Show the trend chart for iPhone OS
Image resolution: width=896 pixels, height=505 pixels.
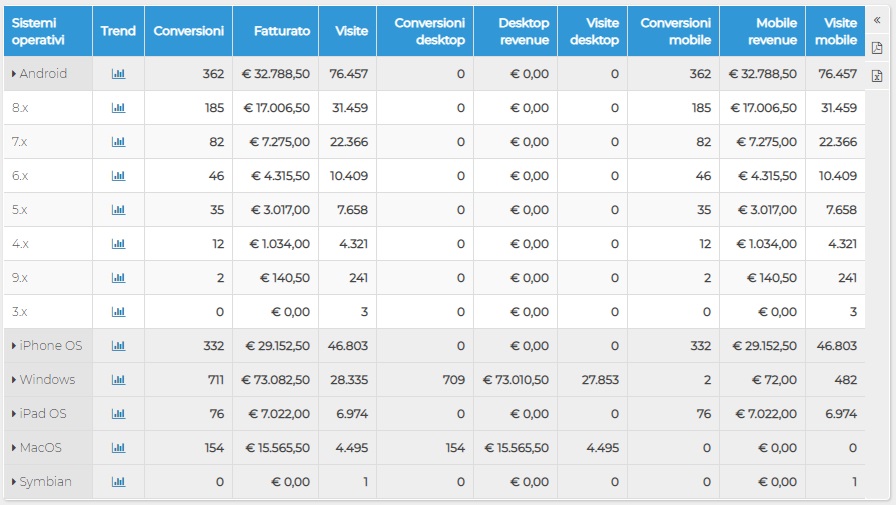(x=118, y=346)
